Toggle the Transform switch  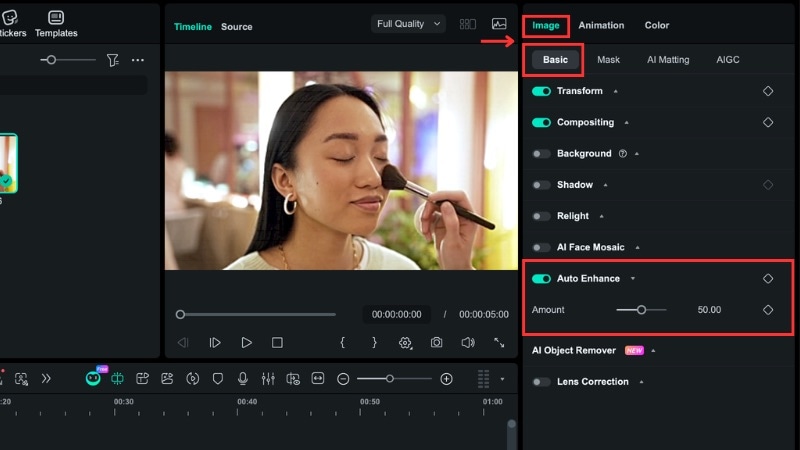pyautogui.click(x=541, y=91)
